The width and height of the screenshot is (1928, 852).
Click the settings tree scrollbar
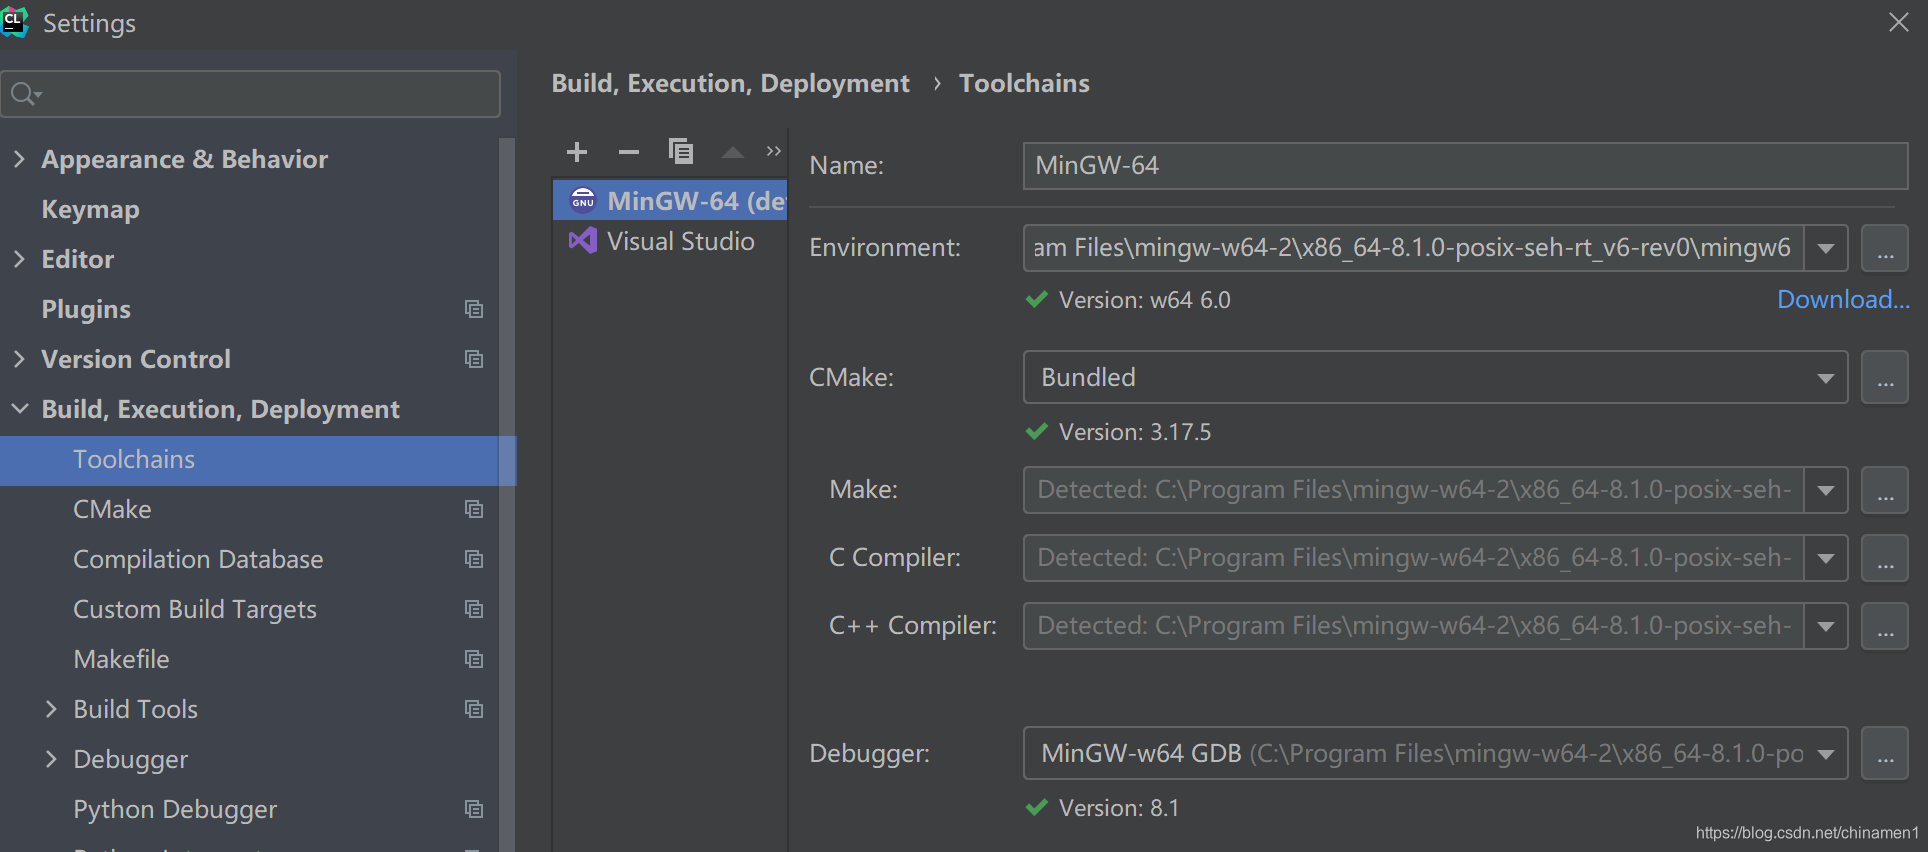tap(507, 494)
